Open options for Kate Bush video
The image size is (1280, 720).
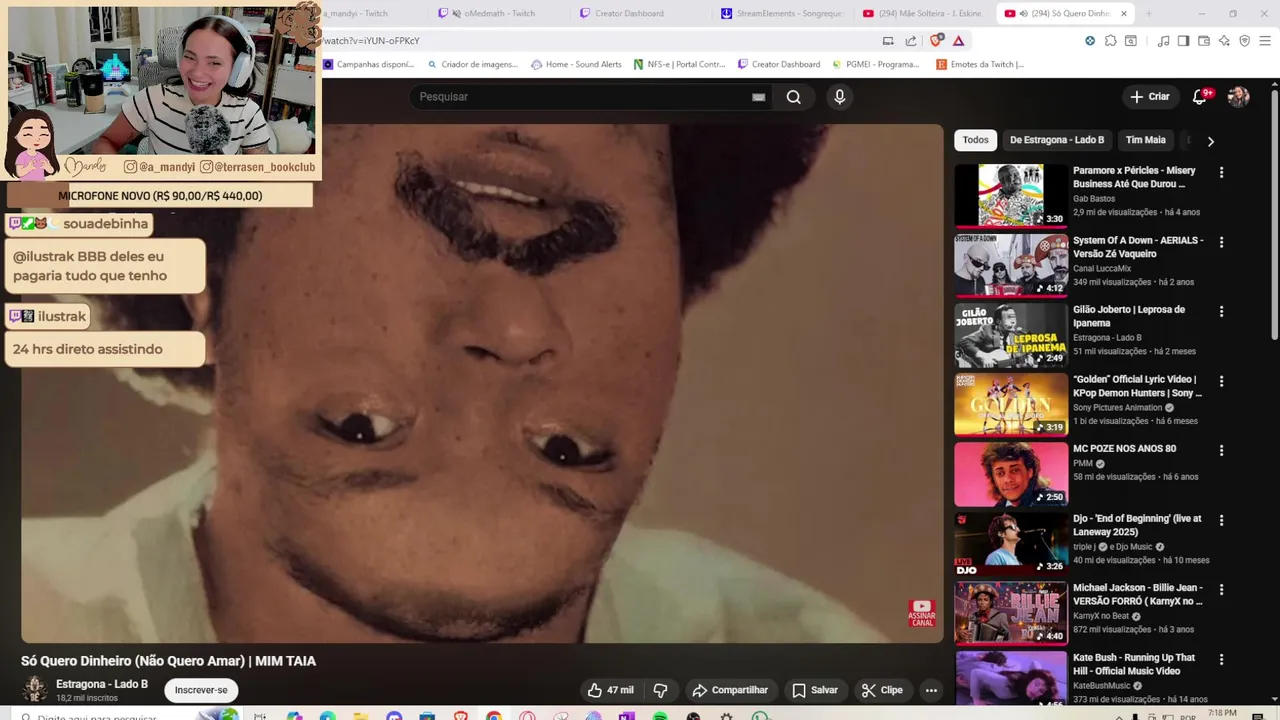[1221, 659]
